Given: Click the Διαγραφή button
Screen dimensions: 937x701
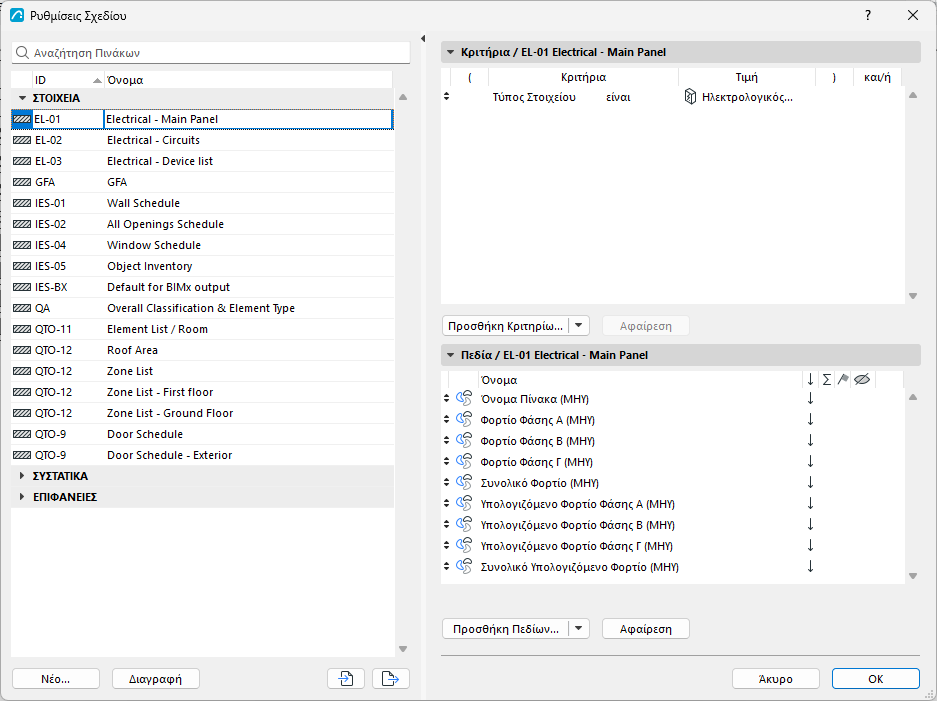Looking at the screenshot, I should pos(155,678).
